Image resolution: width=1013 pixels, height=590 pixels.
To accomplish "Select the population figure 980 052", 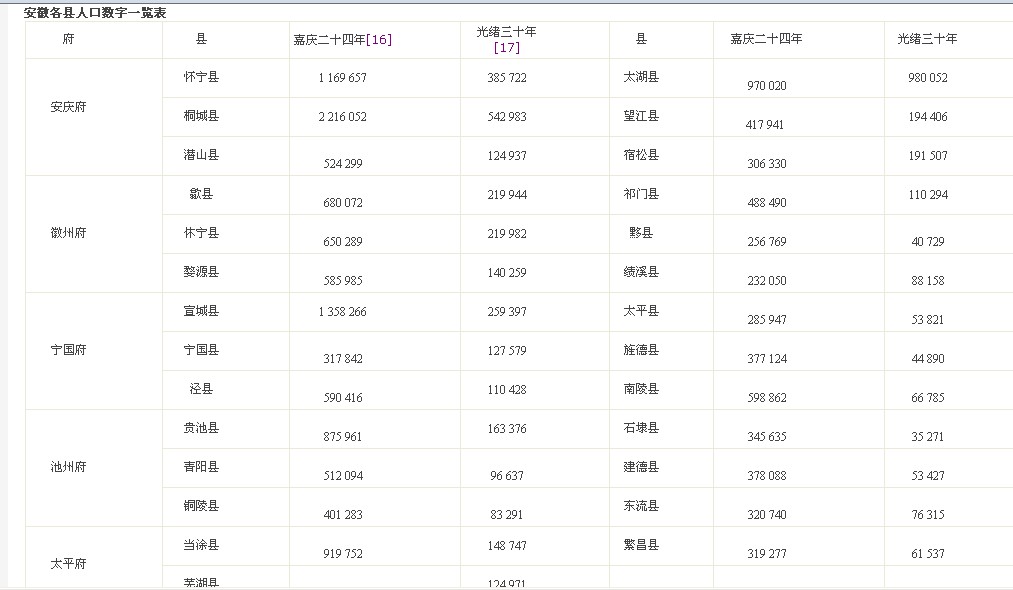I will click(927, 78).
